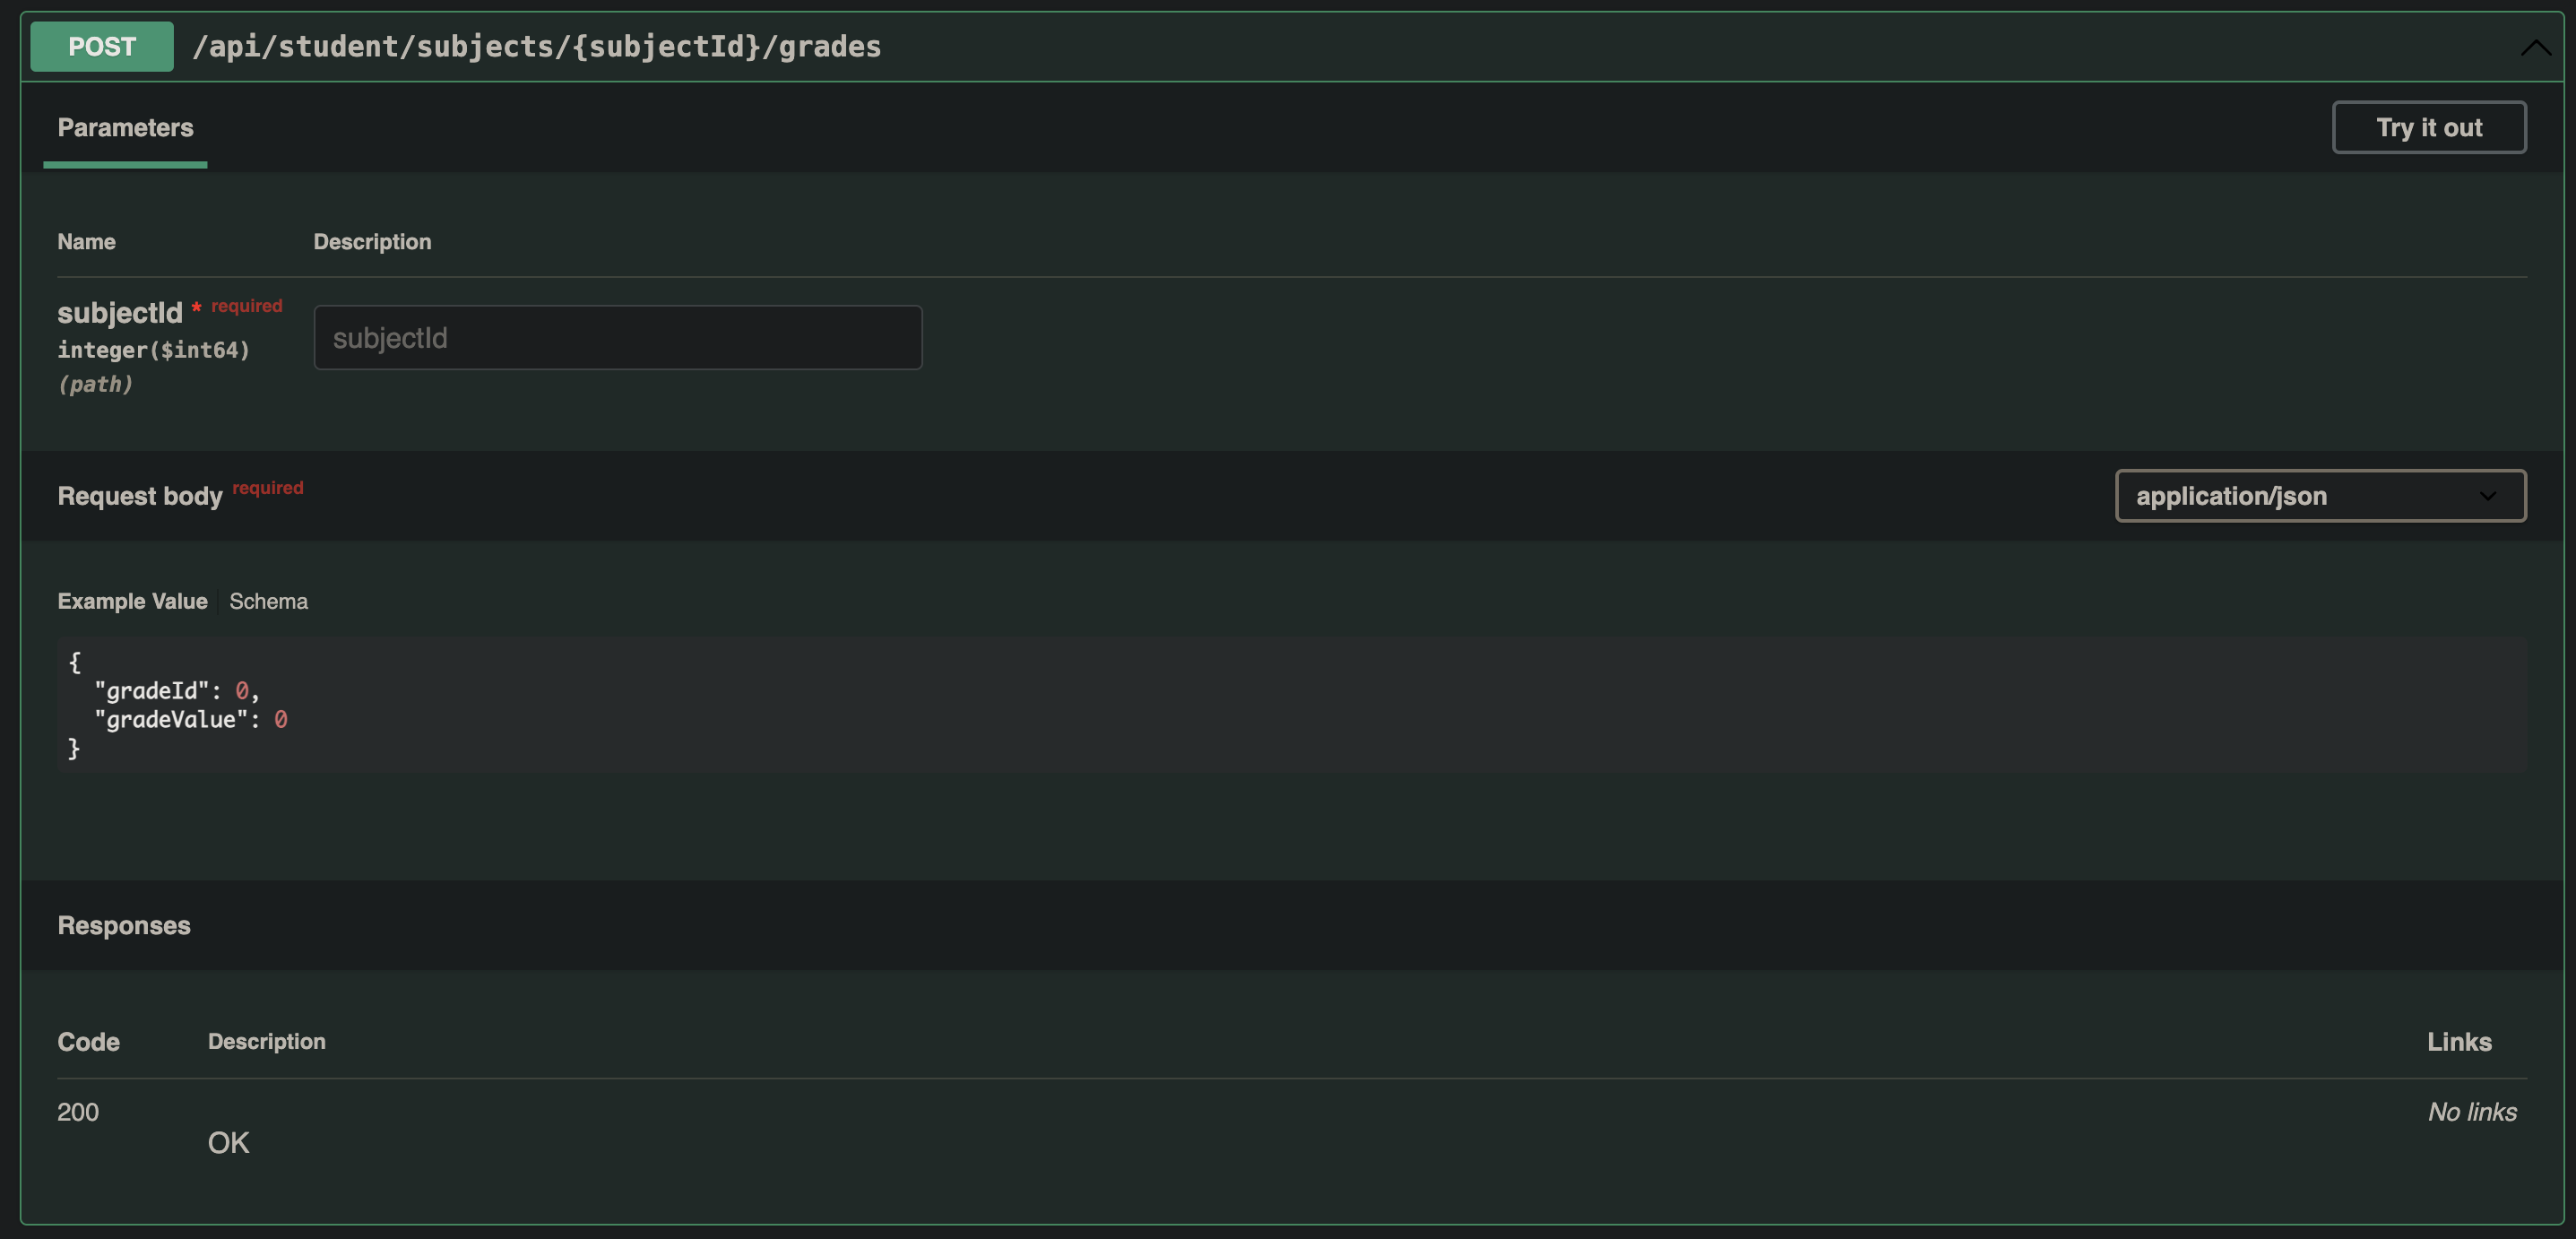Click the Request body heading

click(x=140, y=496)
